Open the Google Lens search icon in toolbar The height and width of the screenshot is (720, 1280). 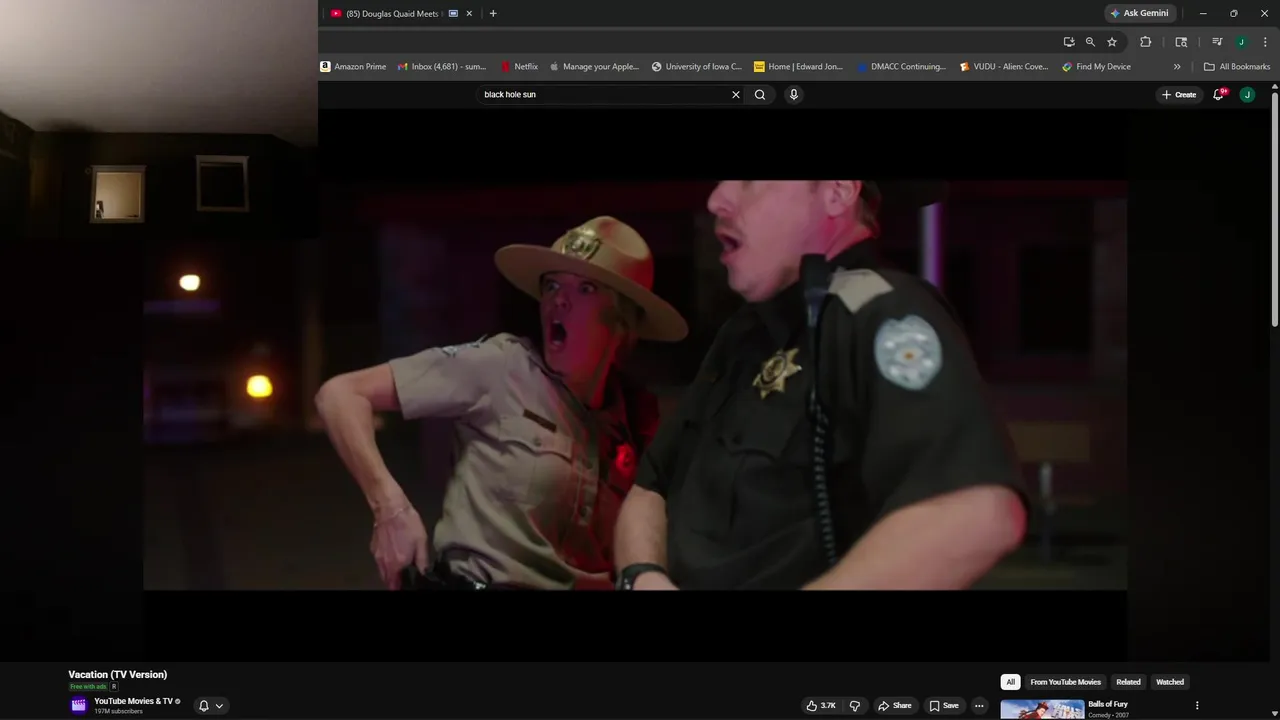pos(1181,42)
